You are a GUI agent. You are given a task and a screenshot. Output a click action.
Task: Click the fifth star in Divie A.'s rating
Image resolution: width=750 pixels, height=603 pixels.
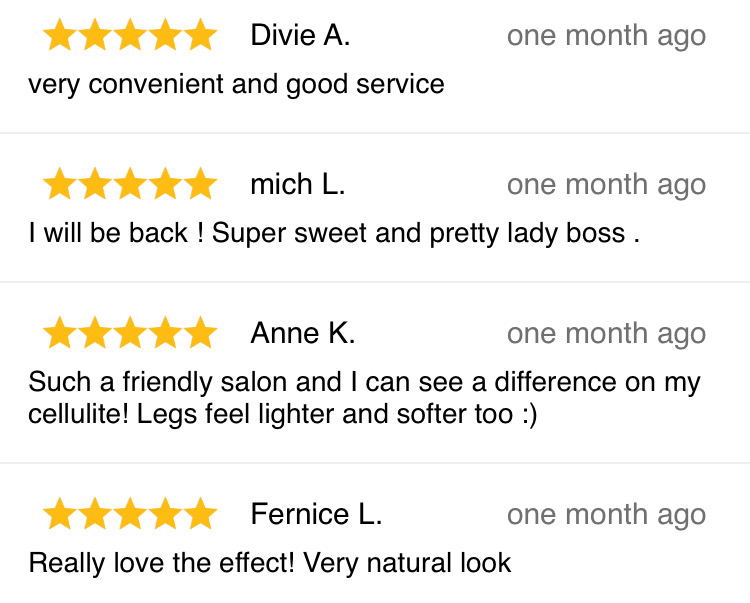(x=200, y=35)
